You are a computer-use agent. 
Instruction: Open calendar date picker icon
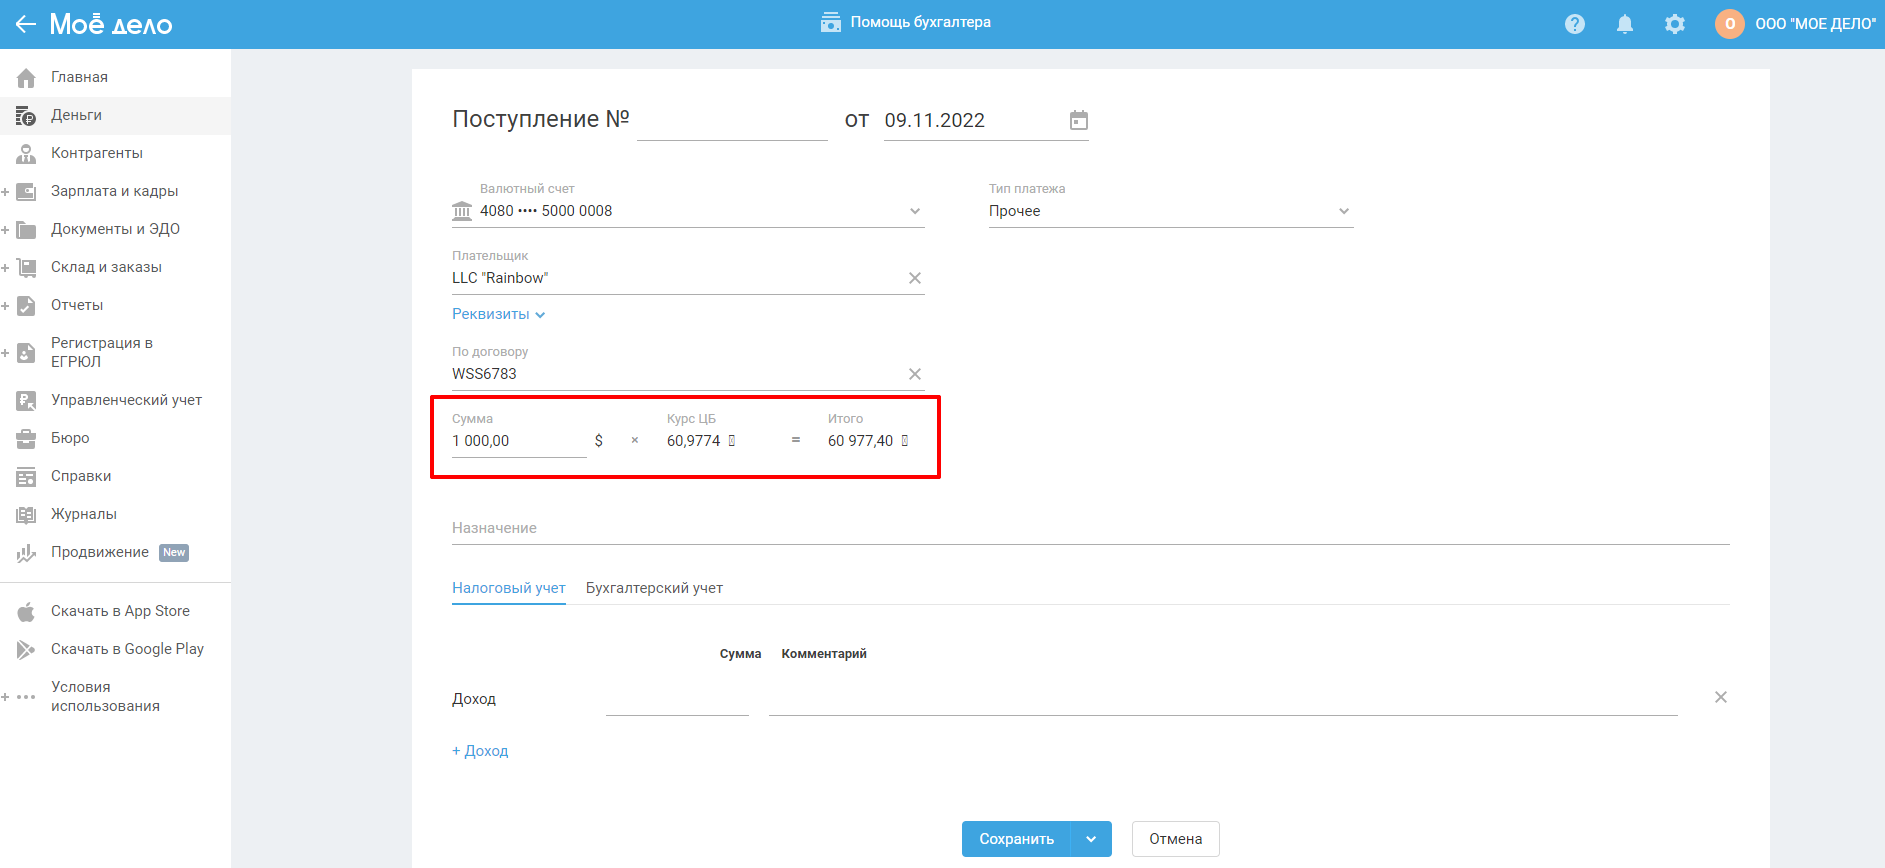1078,120
